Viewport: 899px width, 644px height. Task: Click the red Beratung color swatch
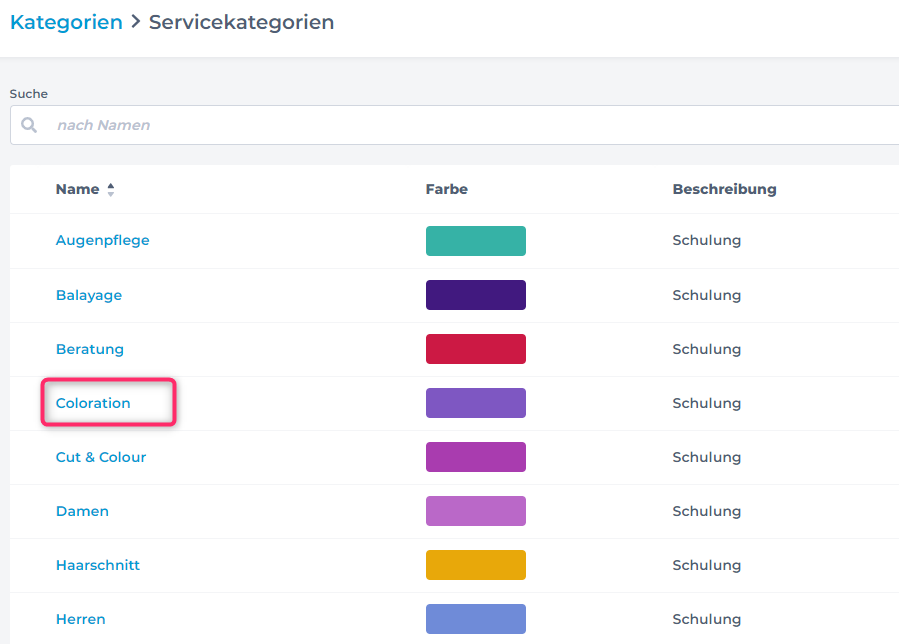tap(475, 349)
